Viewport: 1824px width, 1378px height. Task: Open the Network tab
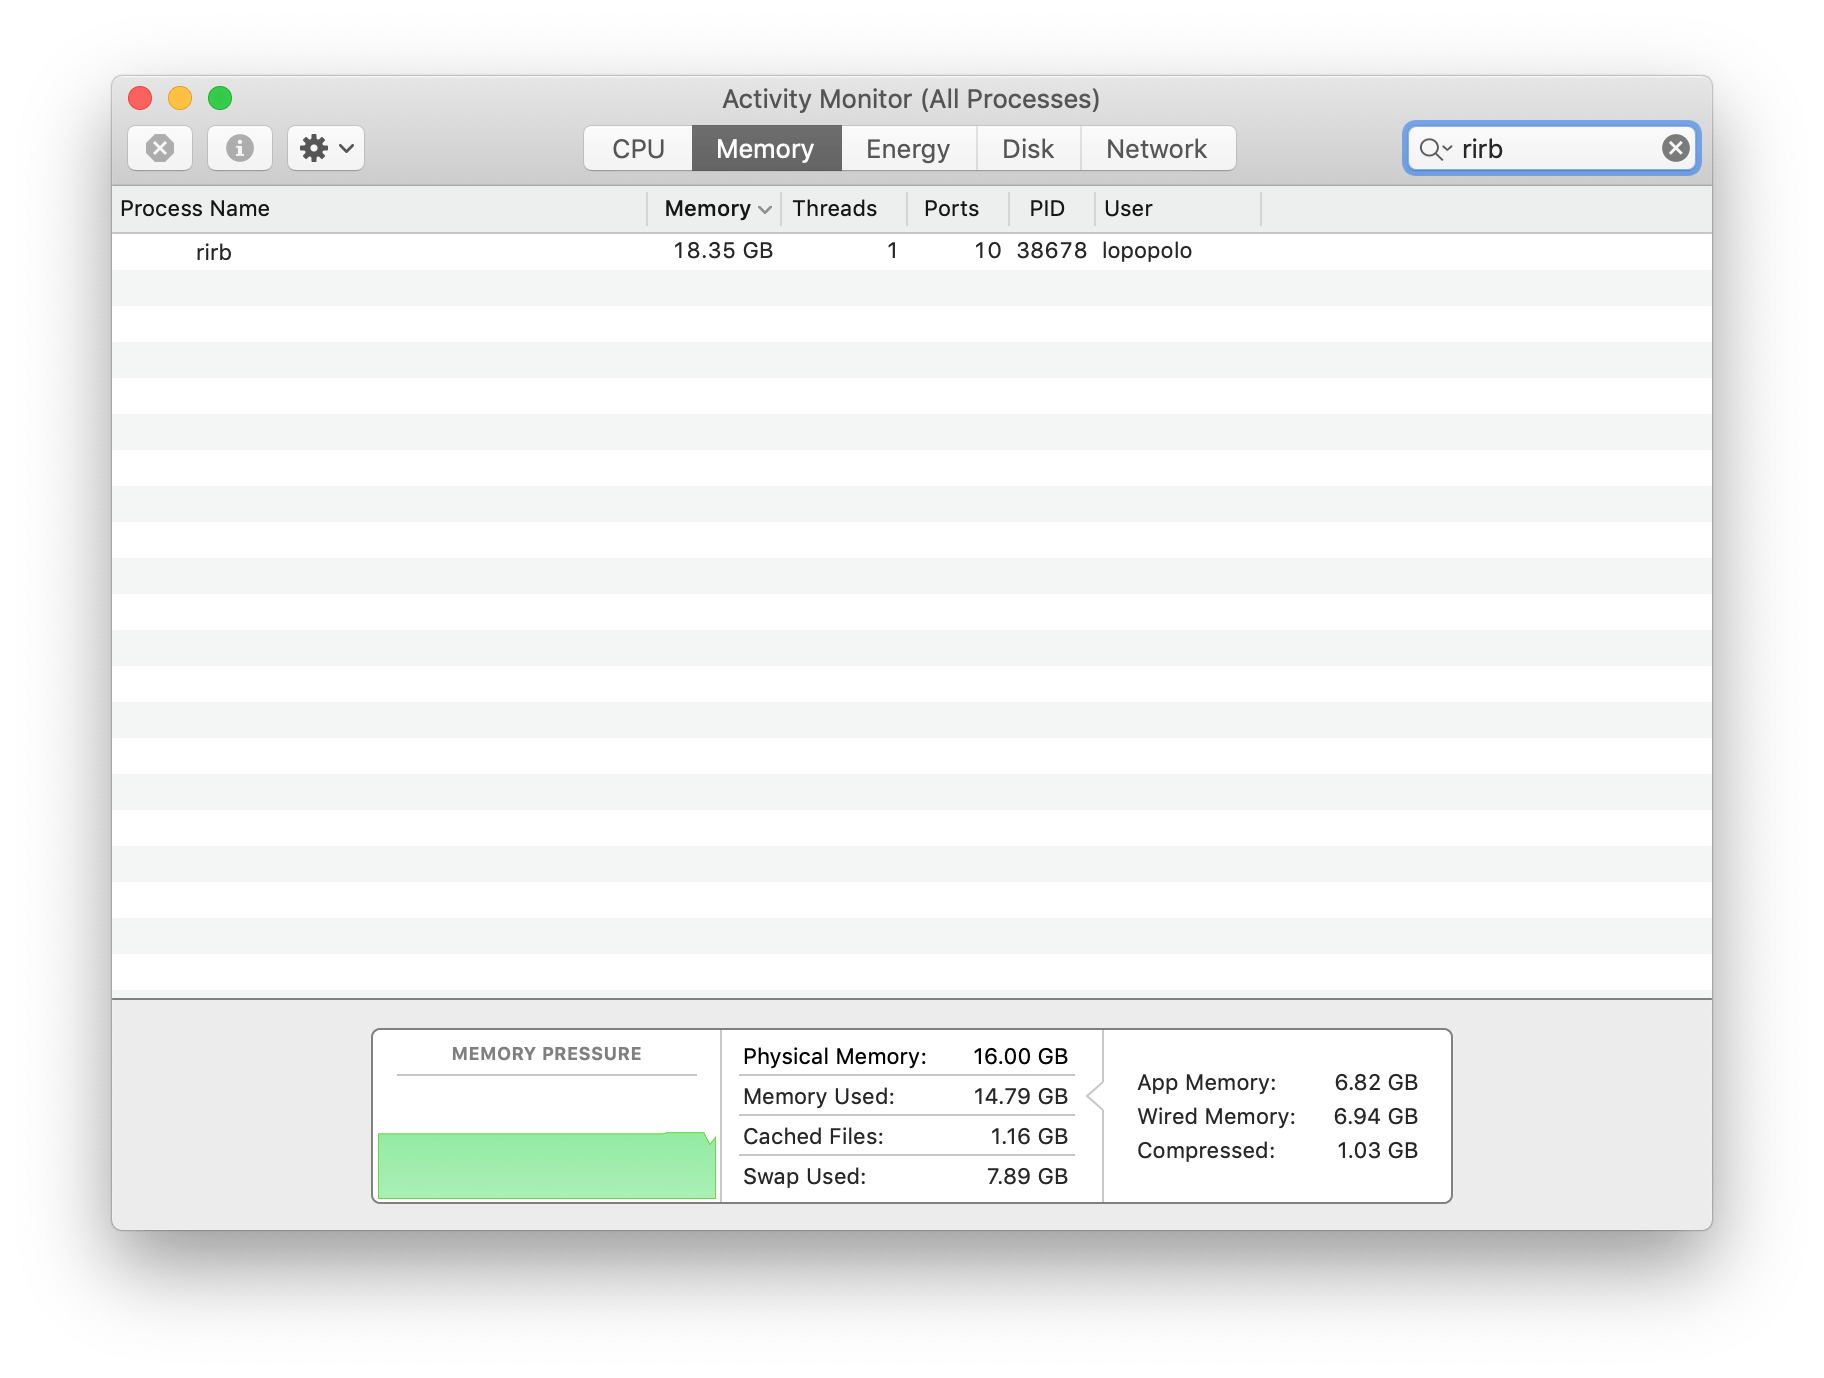pos(1156,149)
